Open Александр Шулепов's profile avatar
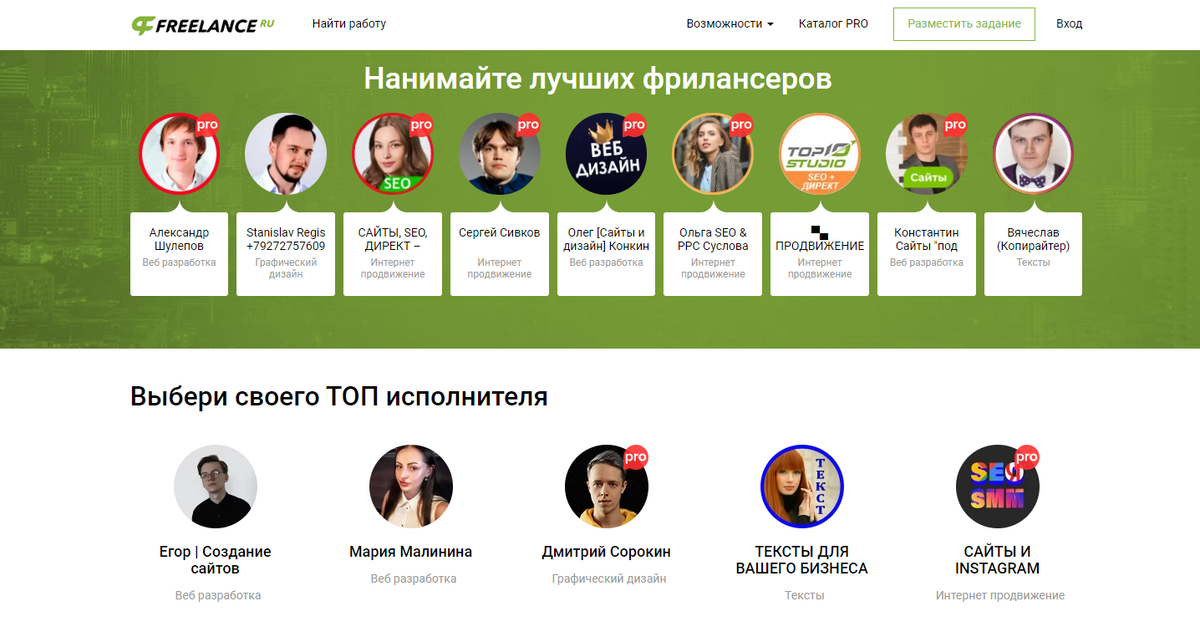The height and width of the screenshot is (637, 1200). coord(180,153)
